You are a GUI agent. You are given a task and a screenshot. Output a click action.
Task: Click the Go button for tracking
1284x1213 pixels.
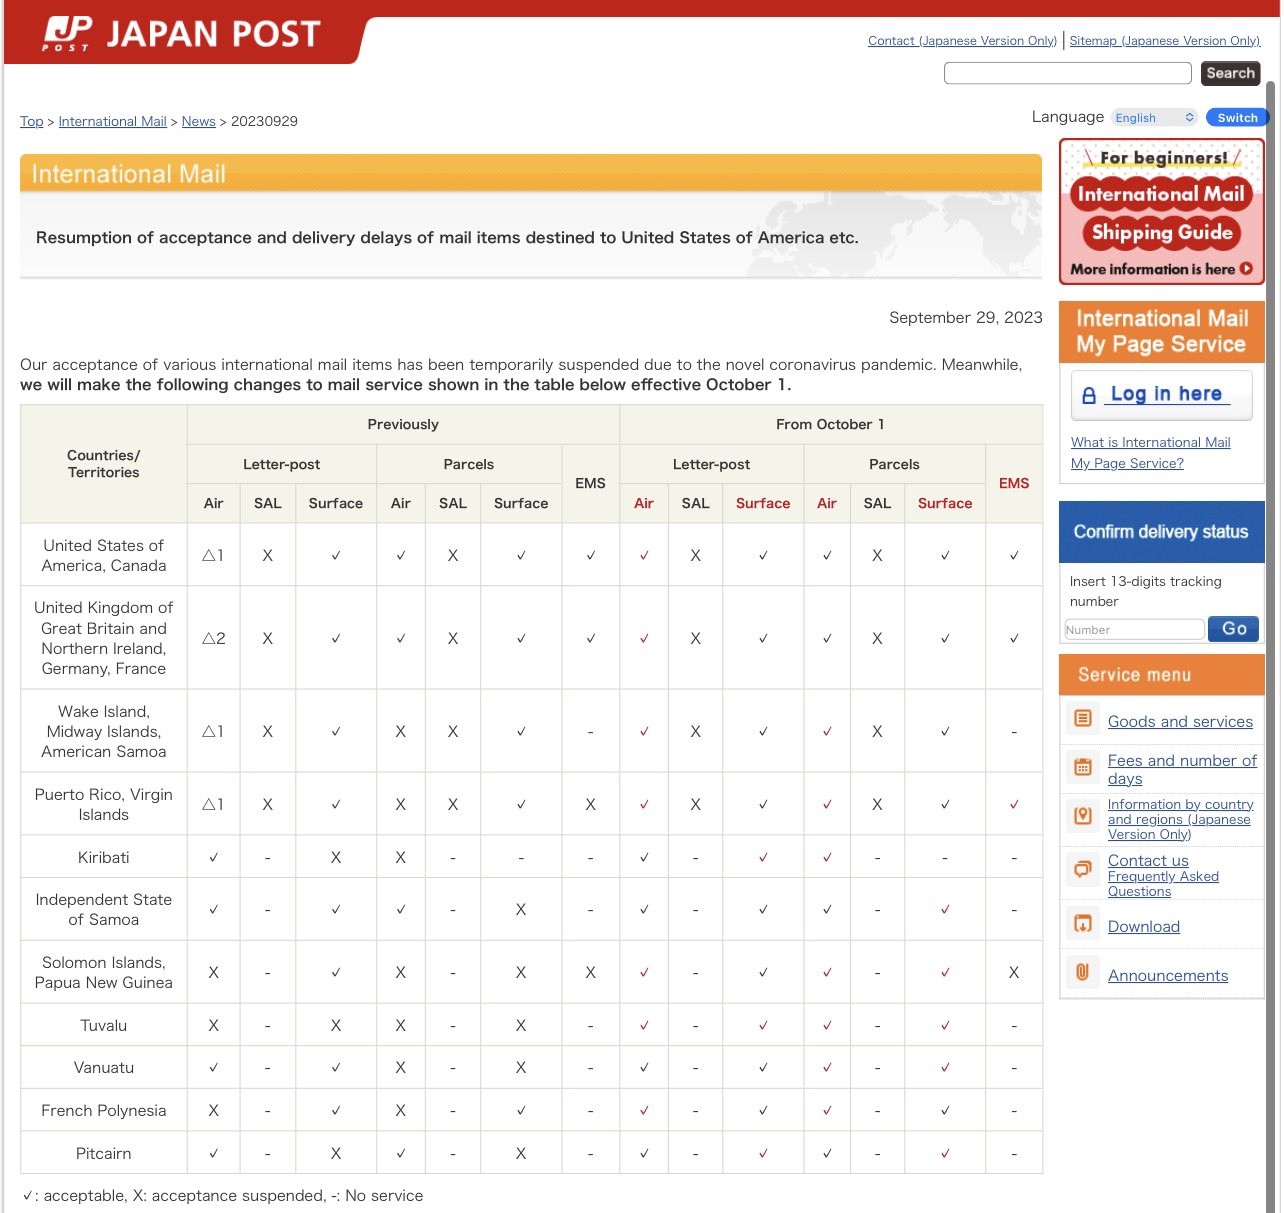point(1233,629)
